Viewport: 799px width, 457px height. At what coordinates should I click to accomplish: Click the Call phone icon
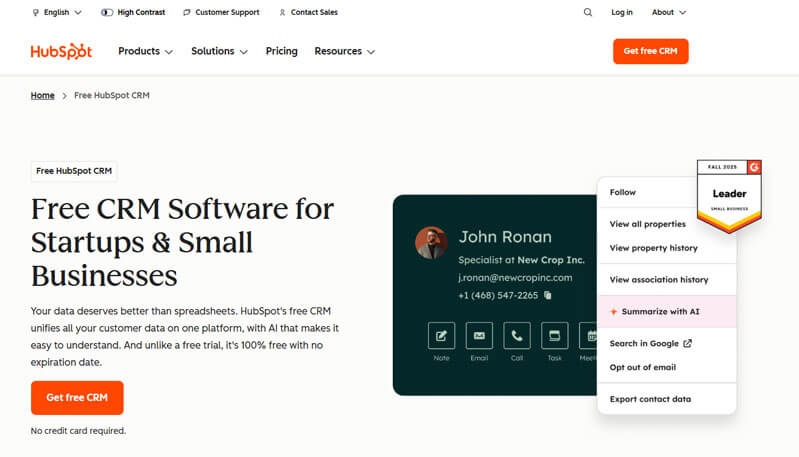(x=517, y=335)
